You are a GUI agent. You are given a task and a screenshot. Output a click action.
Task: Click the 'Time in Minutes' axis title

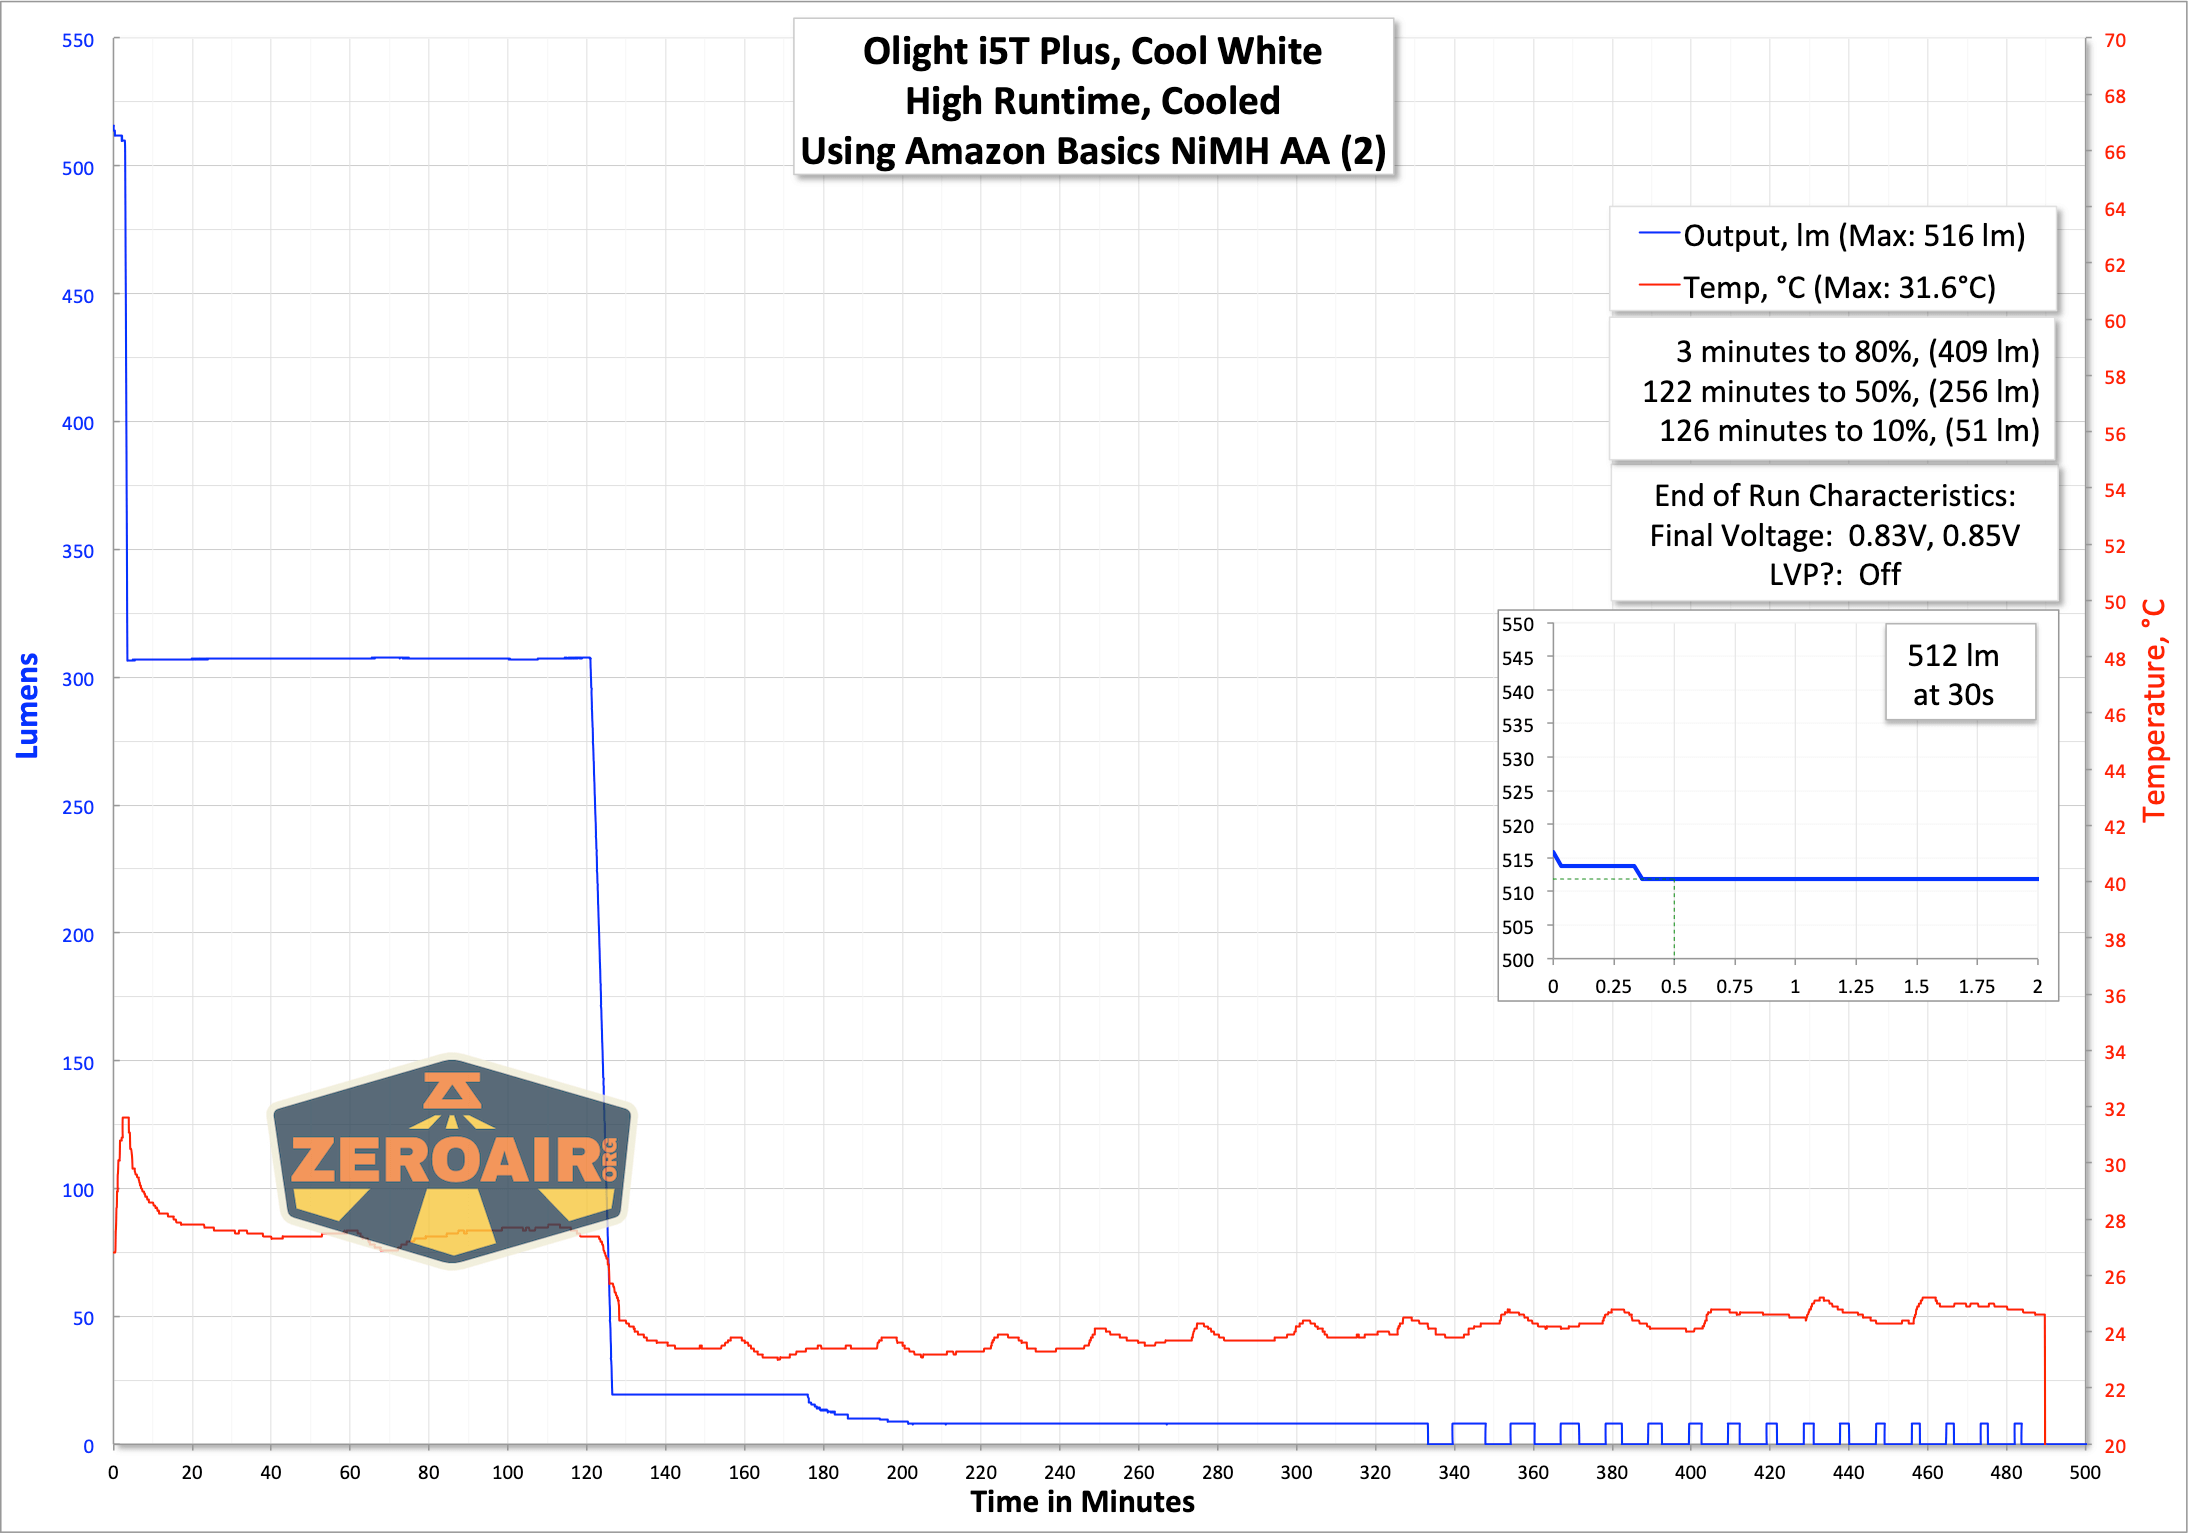[1082, 1502]
